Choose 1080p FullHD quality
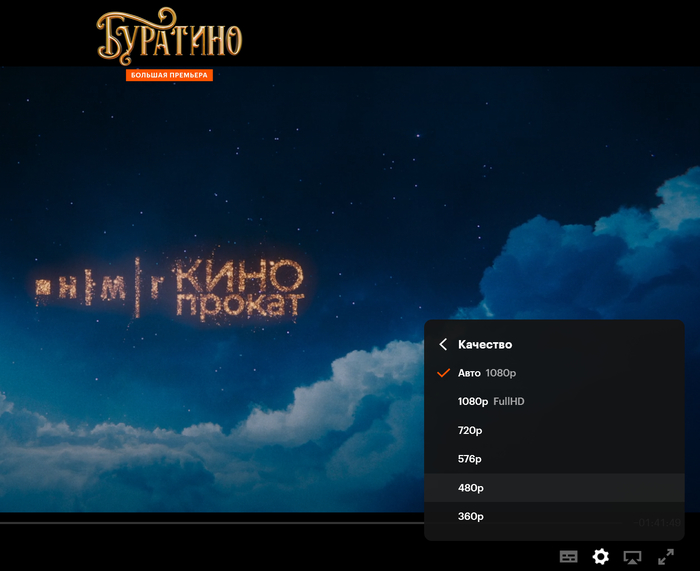700x571 pixels. coord(554,401)
